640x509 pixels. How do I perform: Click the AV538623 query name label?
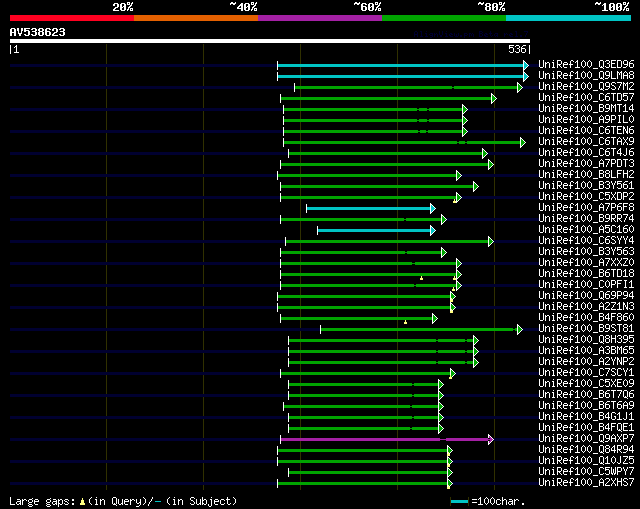click(x=38, y=32)
